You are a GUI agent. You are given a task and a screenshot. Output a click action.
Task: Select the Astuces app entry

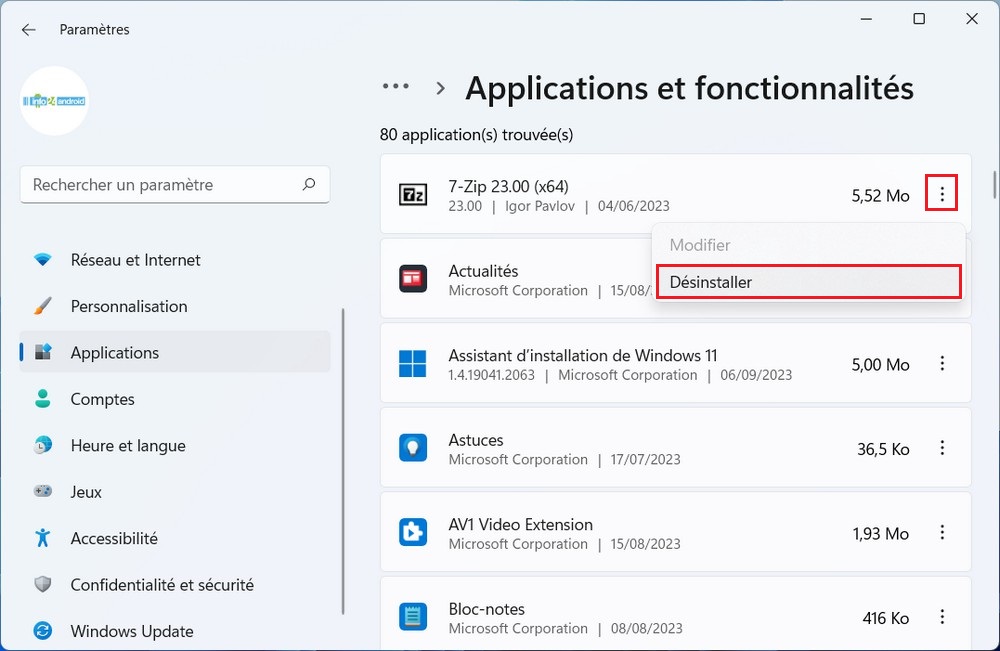coord(675,448)
